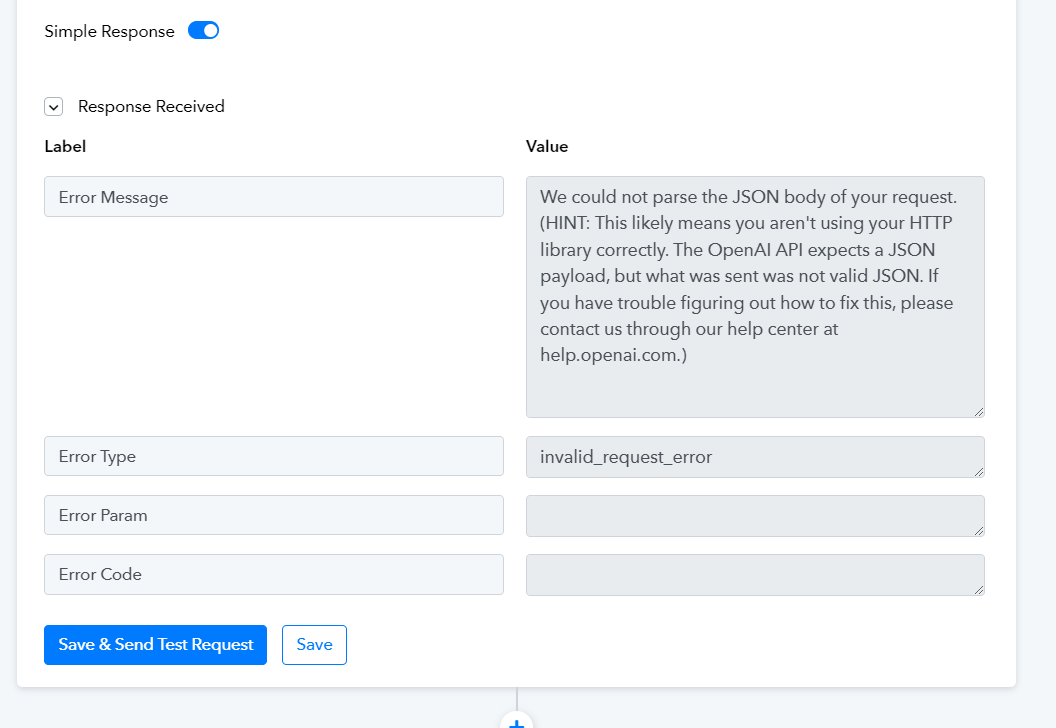Screen dimensions: 1056x728
Task: Click the error message value text area
Action: coord(755,297)
